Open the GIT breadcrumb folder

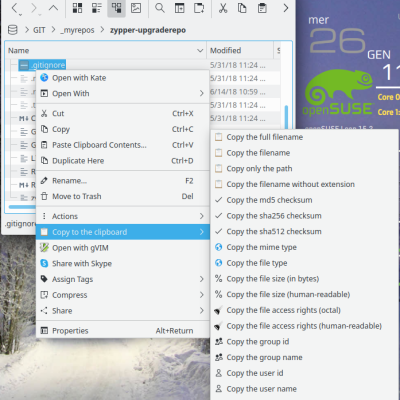39,30
